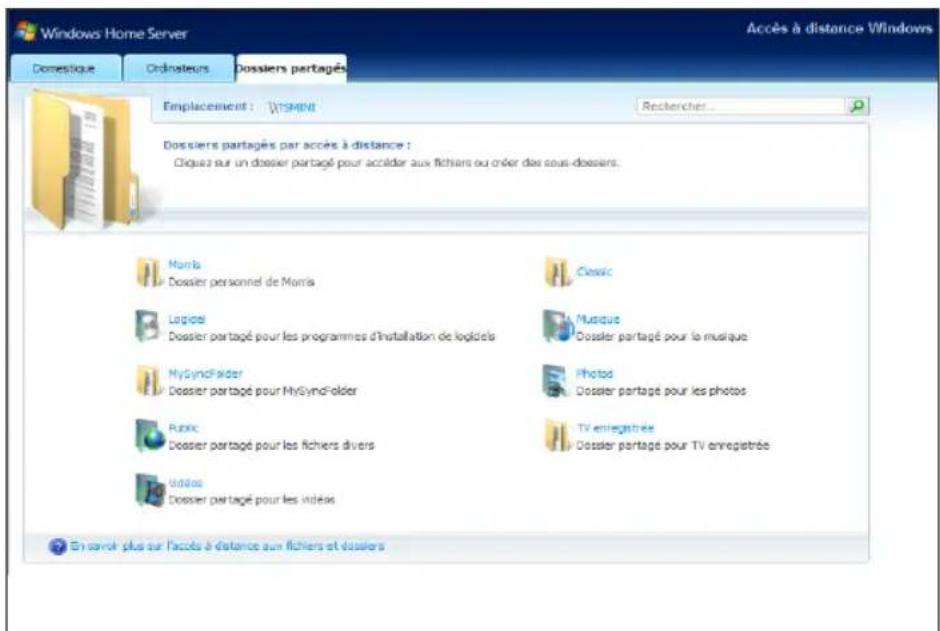Click 'Accès à distance Windows' header text
The image size is (940, 631).
pyautogui.click(x=839, y=28)
